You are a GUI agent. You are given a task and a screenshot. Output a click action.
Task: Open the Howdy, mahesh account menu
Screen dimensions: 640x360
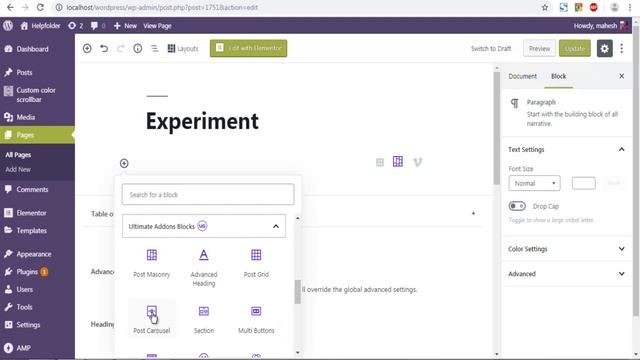pyautogui.click(x=600, y=26)
